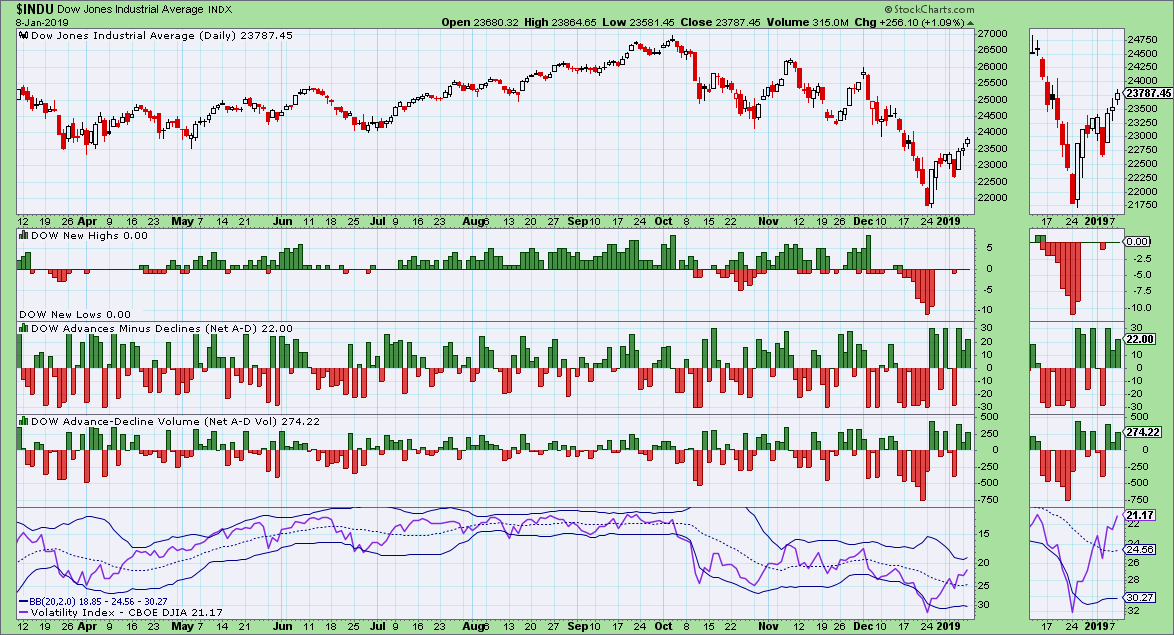This screenshot has width=1174, height=635.
Task: Click the Dow Jones Industrial Average INDX title
Action: [145, 10]
